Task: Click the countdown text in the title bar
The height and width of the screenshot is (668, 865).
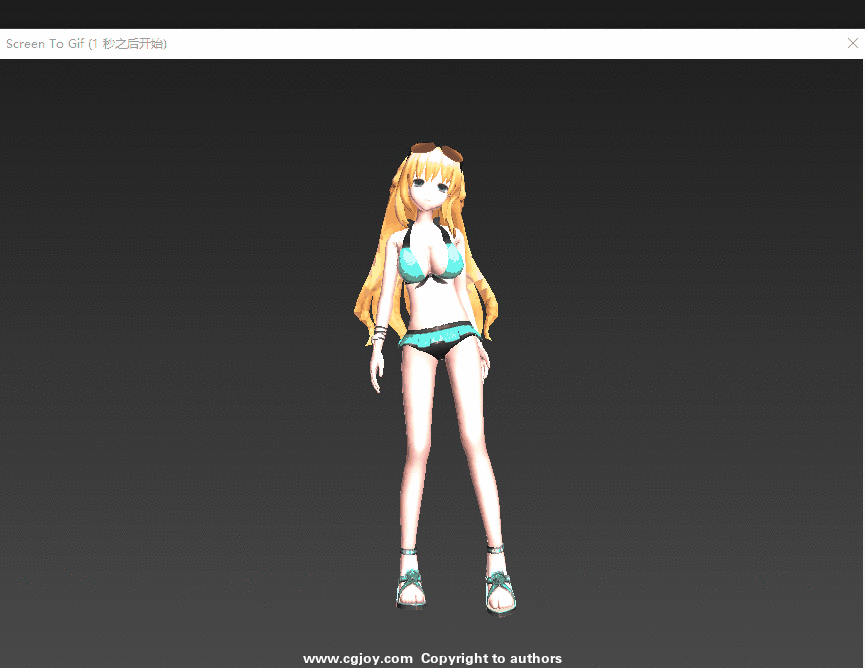Action: pos(128,44)
